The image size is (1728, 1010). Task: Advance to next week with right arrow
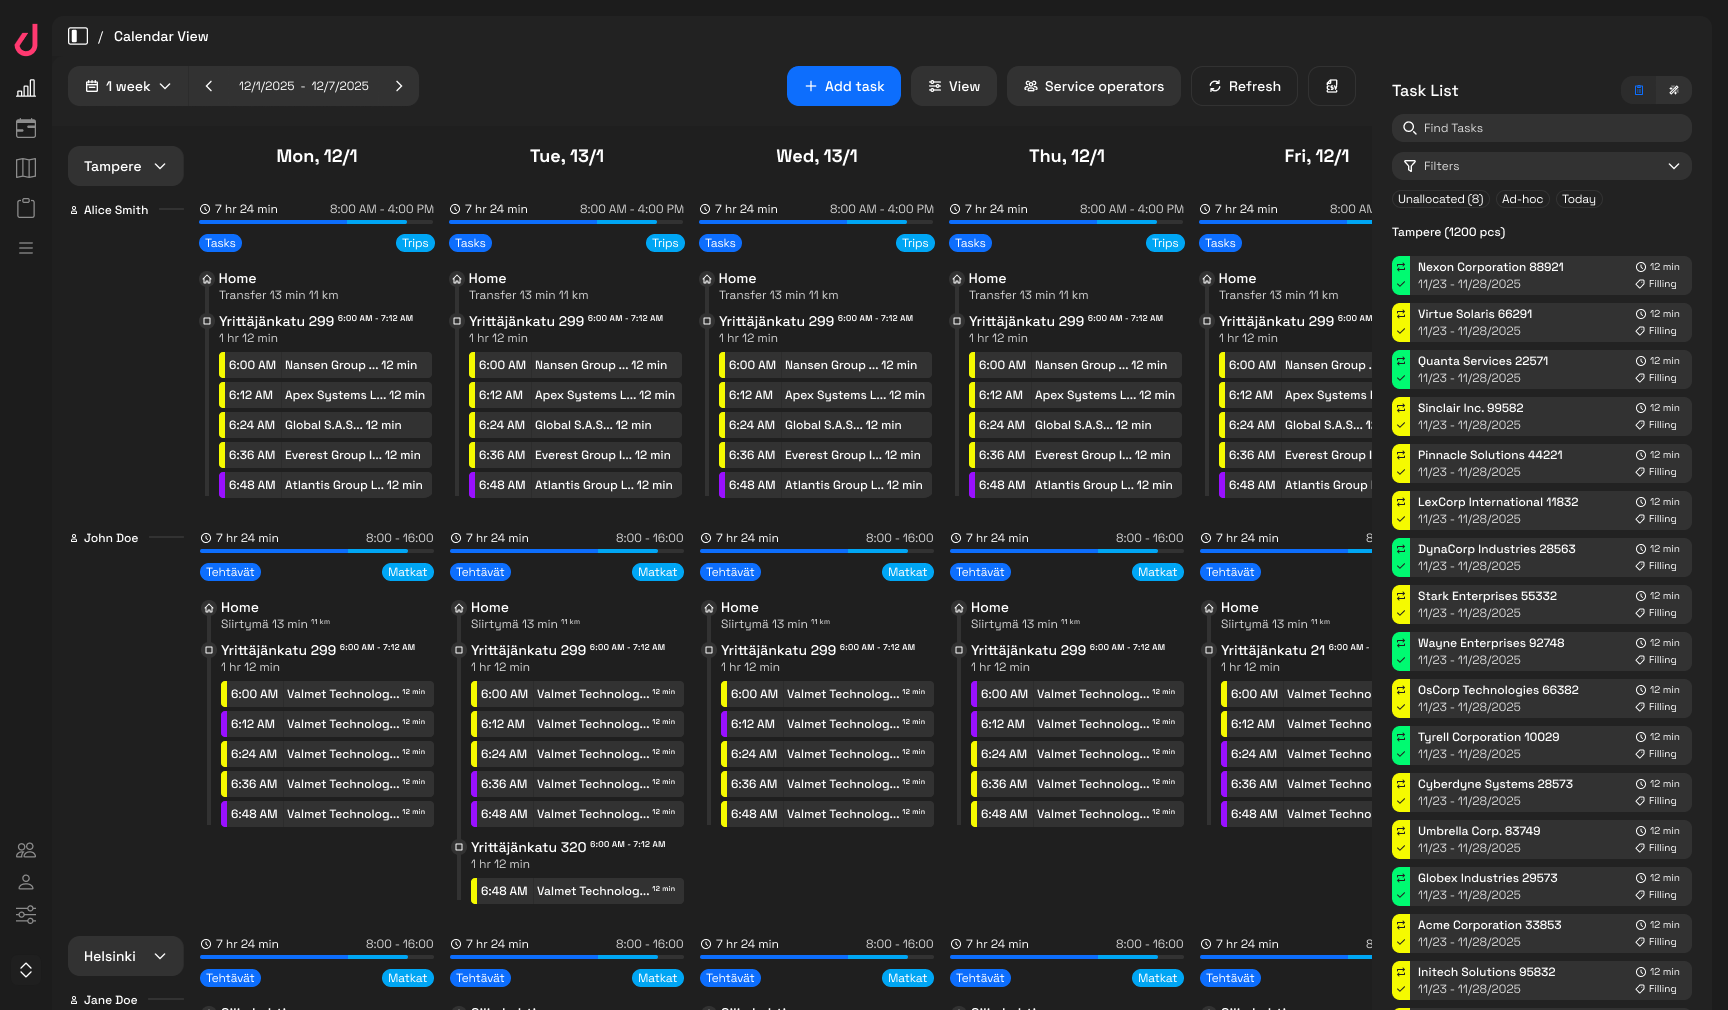pyautogui.click(x=399, y=86)
